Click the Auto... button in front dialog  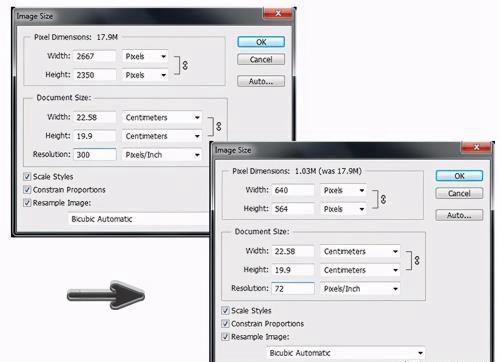[x=459, y=215]
